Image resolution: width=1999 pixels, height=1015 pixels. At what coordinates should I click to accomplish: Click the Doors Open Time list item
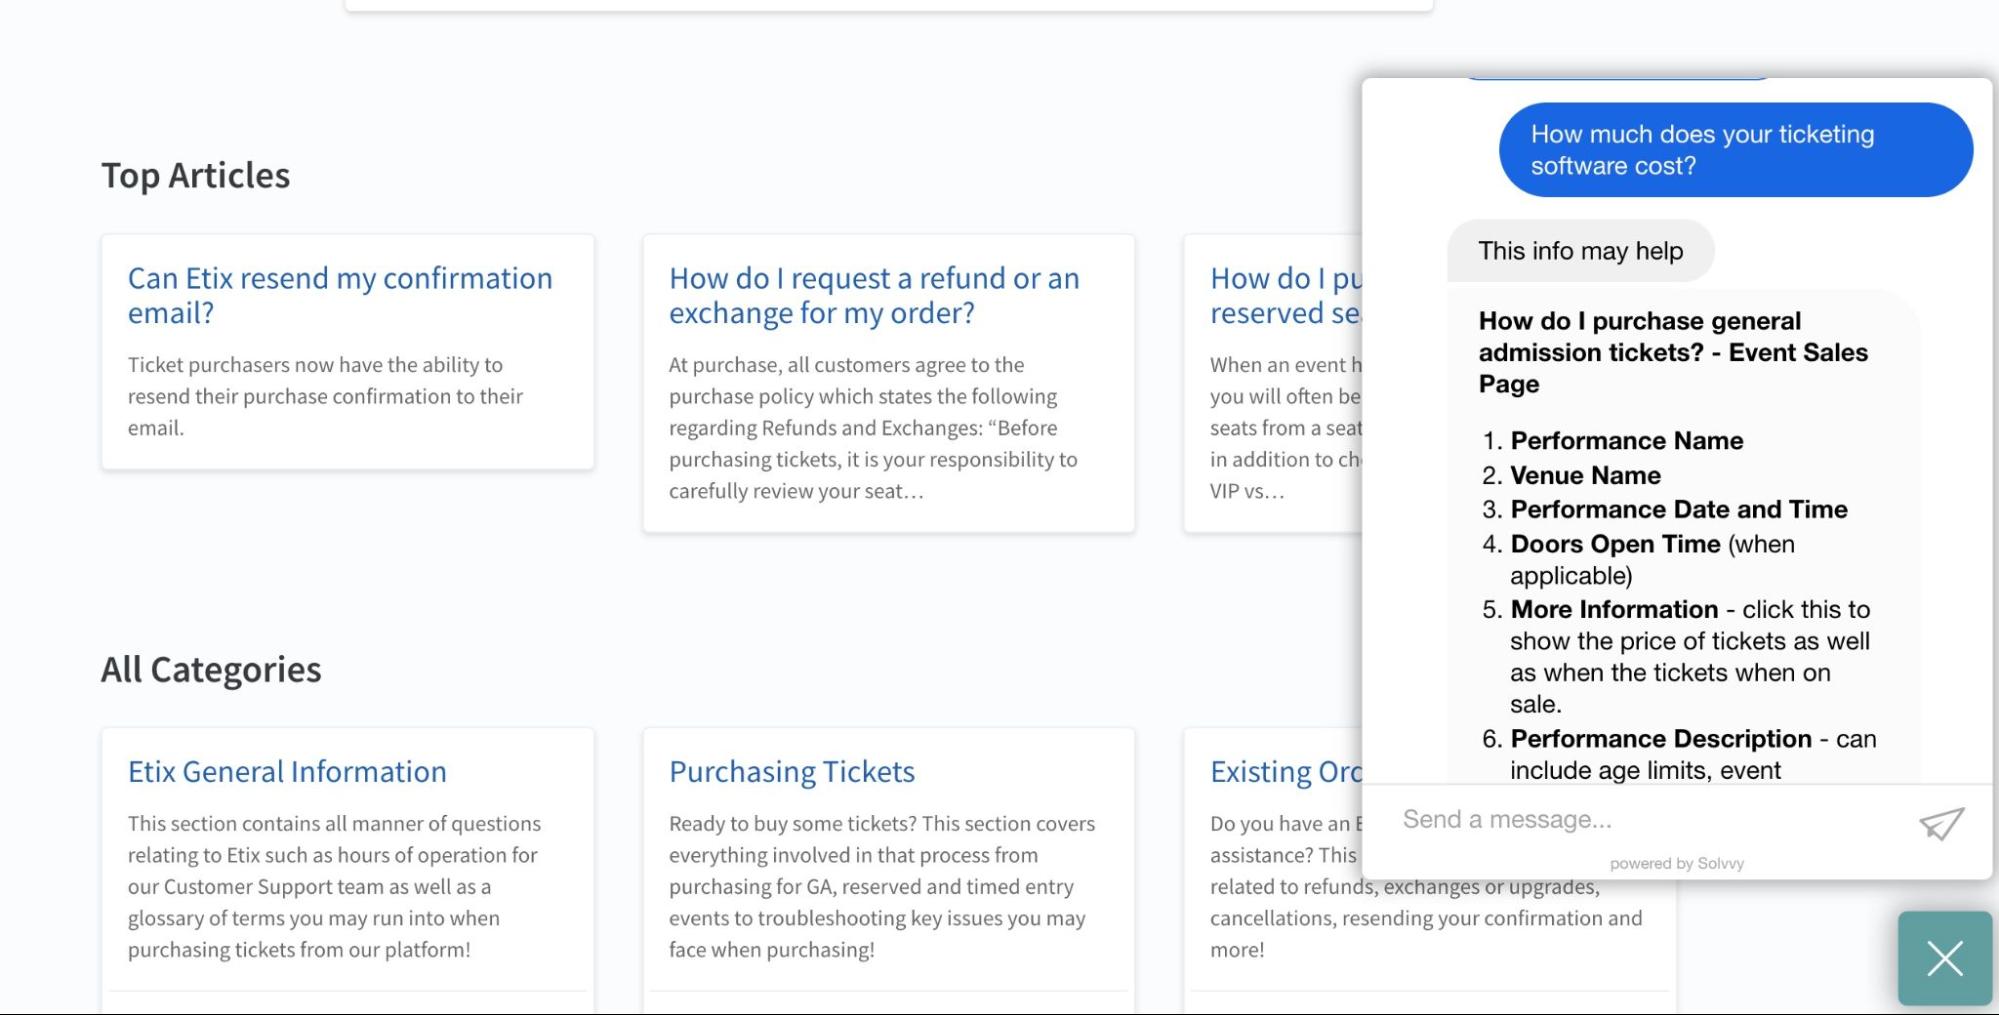tap(1617, 544)
